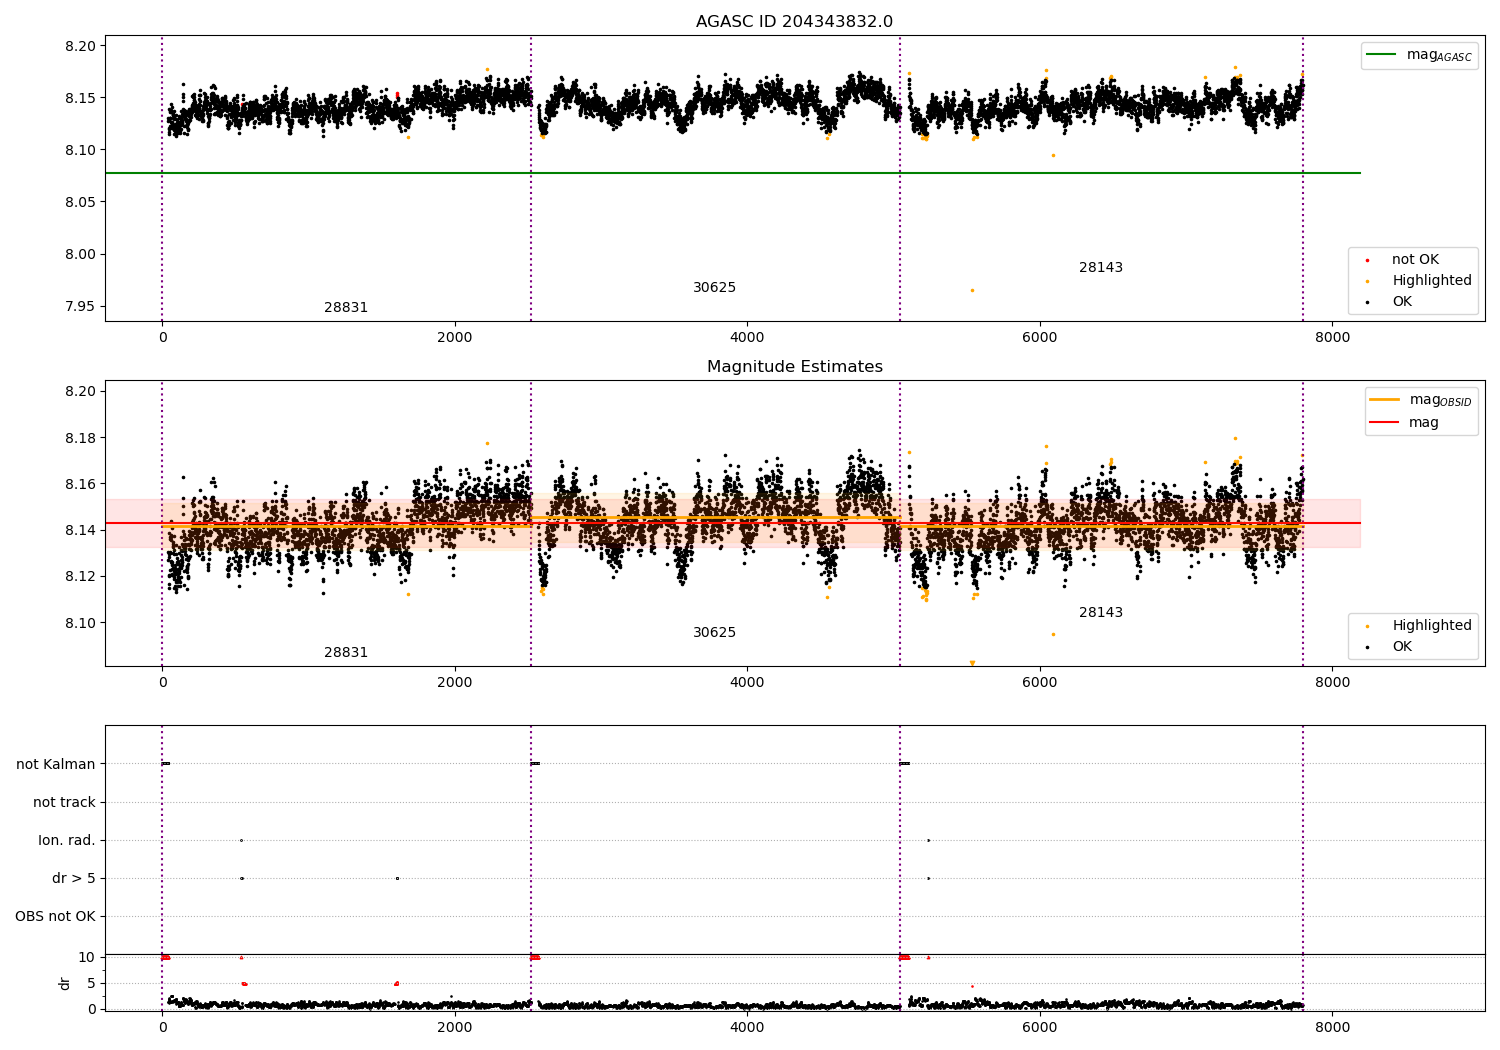Click the 8.00 y-axis tick label

(x=80, y=255)
